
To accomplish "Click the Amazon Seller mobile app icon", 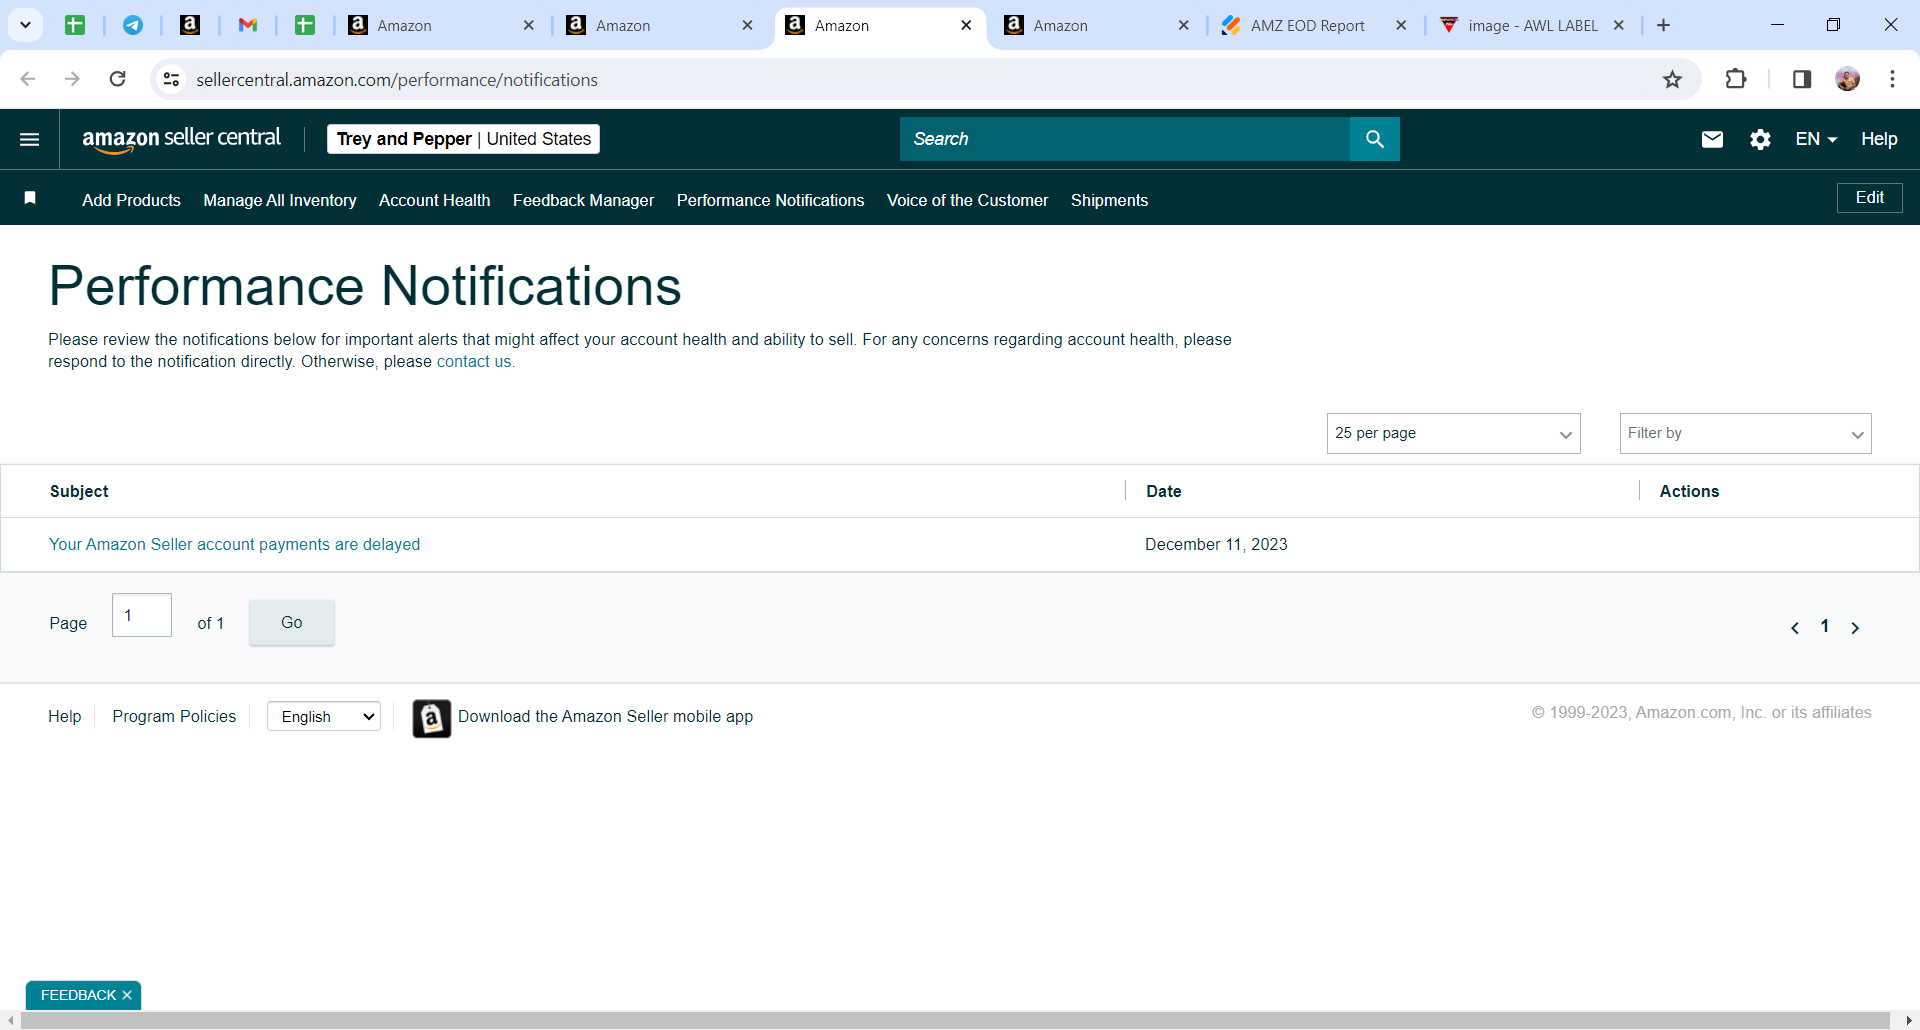I will point(432,718).
